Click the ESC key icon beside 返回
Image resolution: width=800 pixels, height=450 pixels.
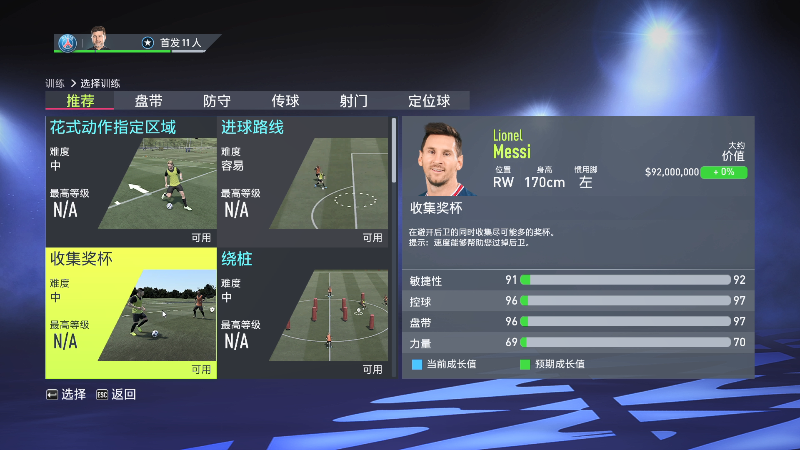pos(102,394)
